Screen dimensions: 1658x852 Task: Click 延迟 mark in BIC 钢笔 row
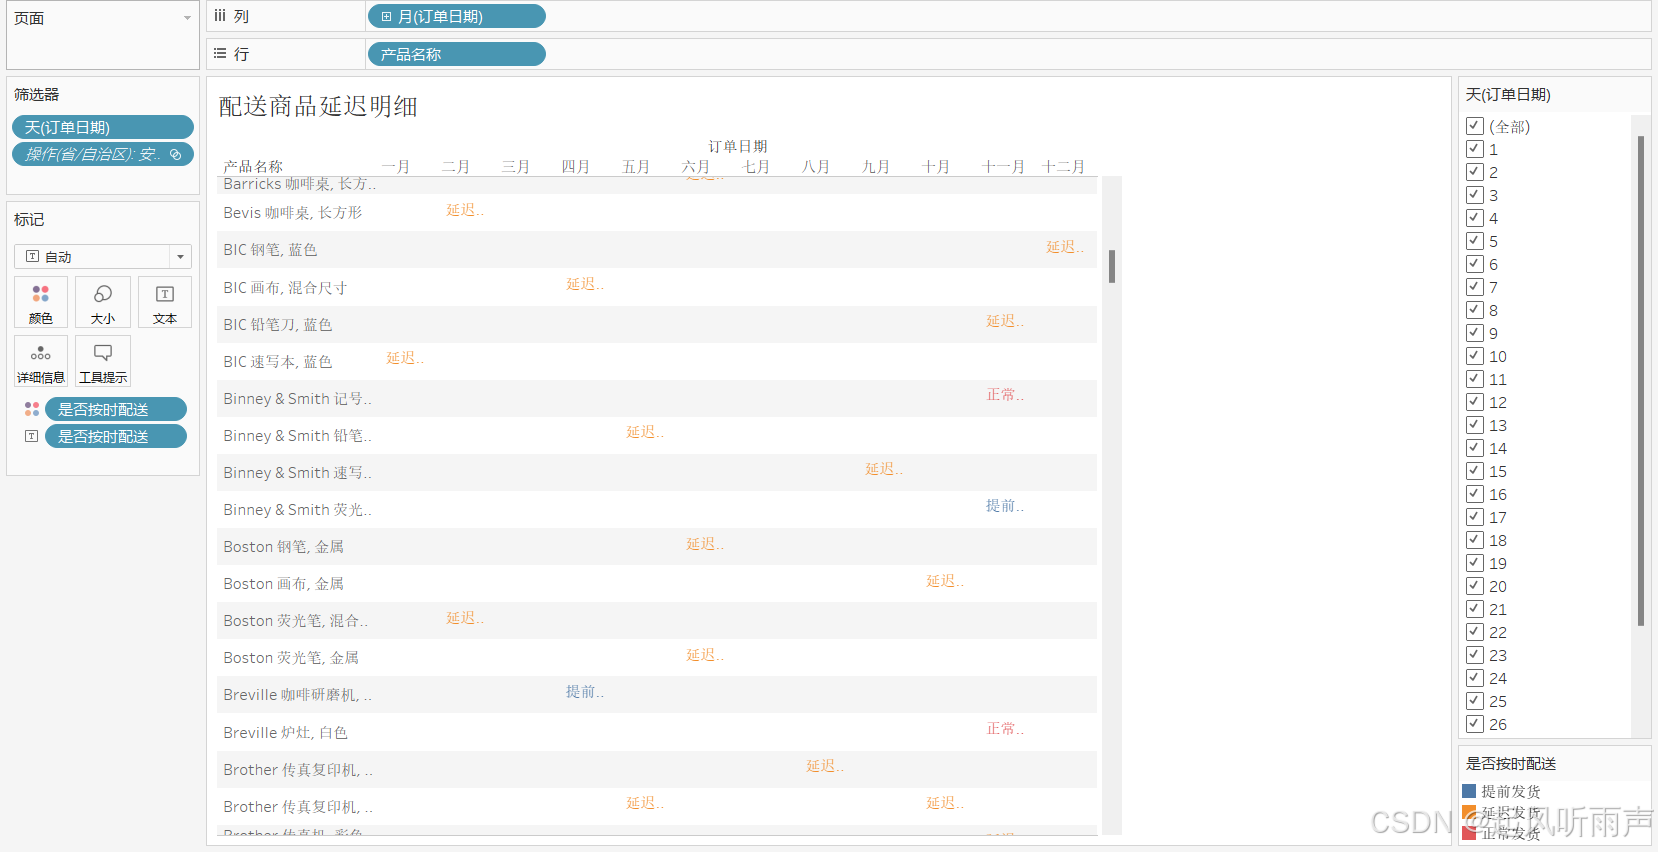click(x=1065, y=247)
